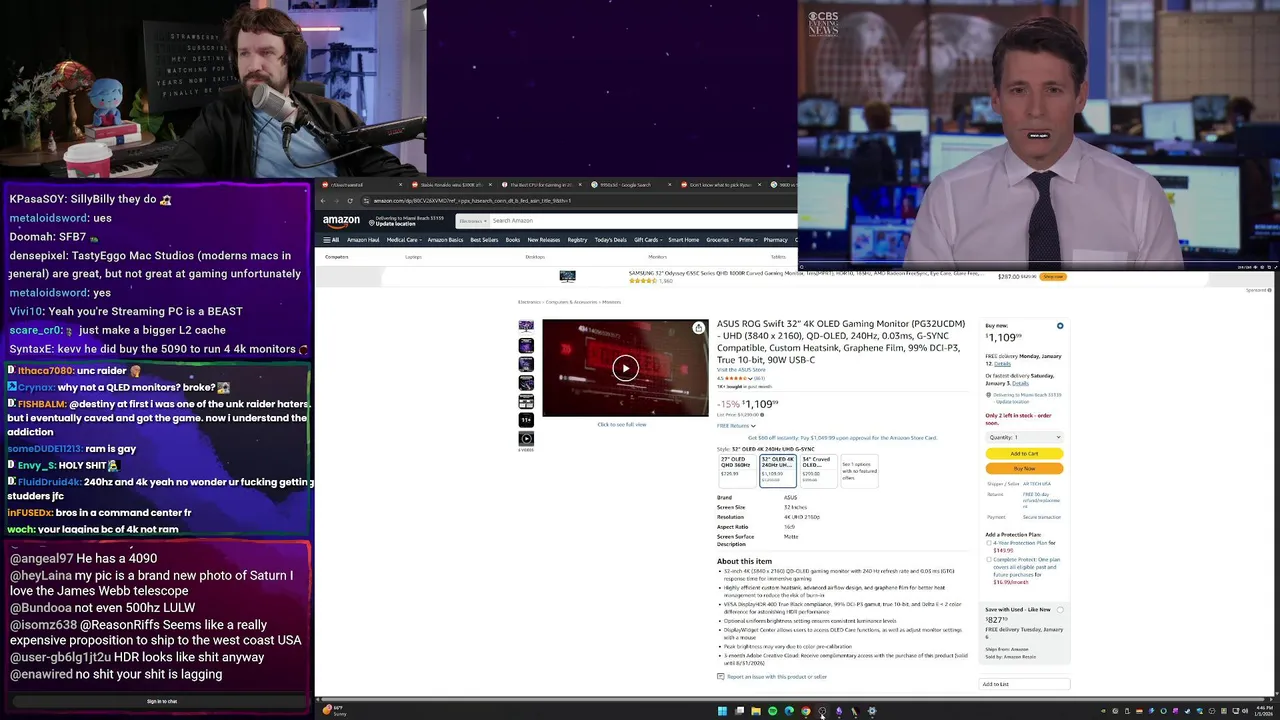Click the AR TECH USA seller link
This screenshot has width=1280, height=720.
1037,484
